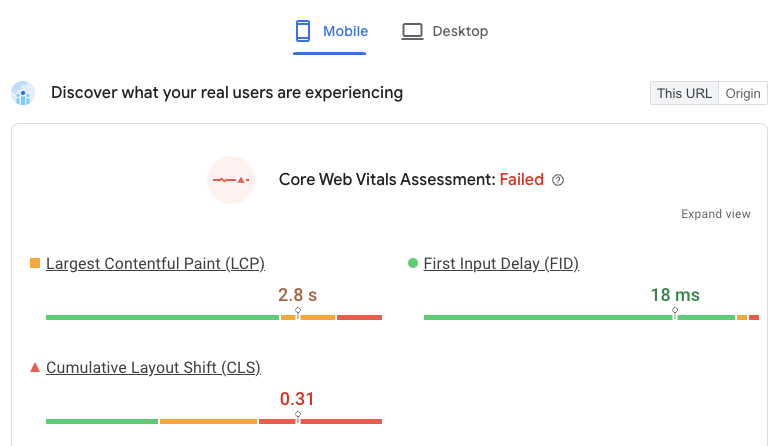Open the Largest Contentful Paint (LCP) link
Image resolution: width=774 pixels, height=446 pixels.
pyautogui.click(x=155, y=263)
